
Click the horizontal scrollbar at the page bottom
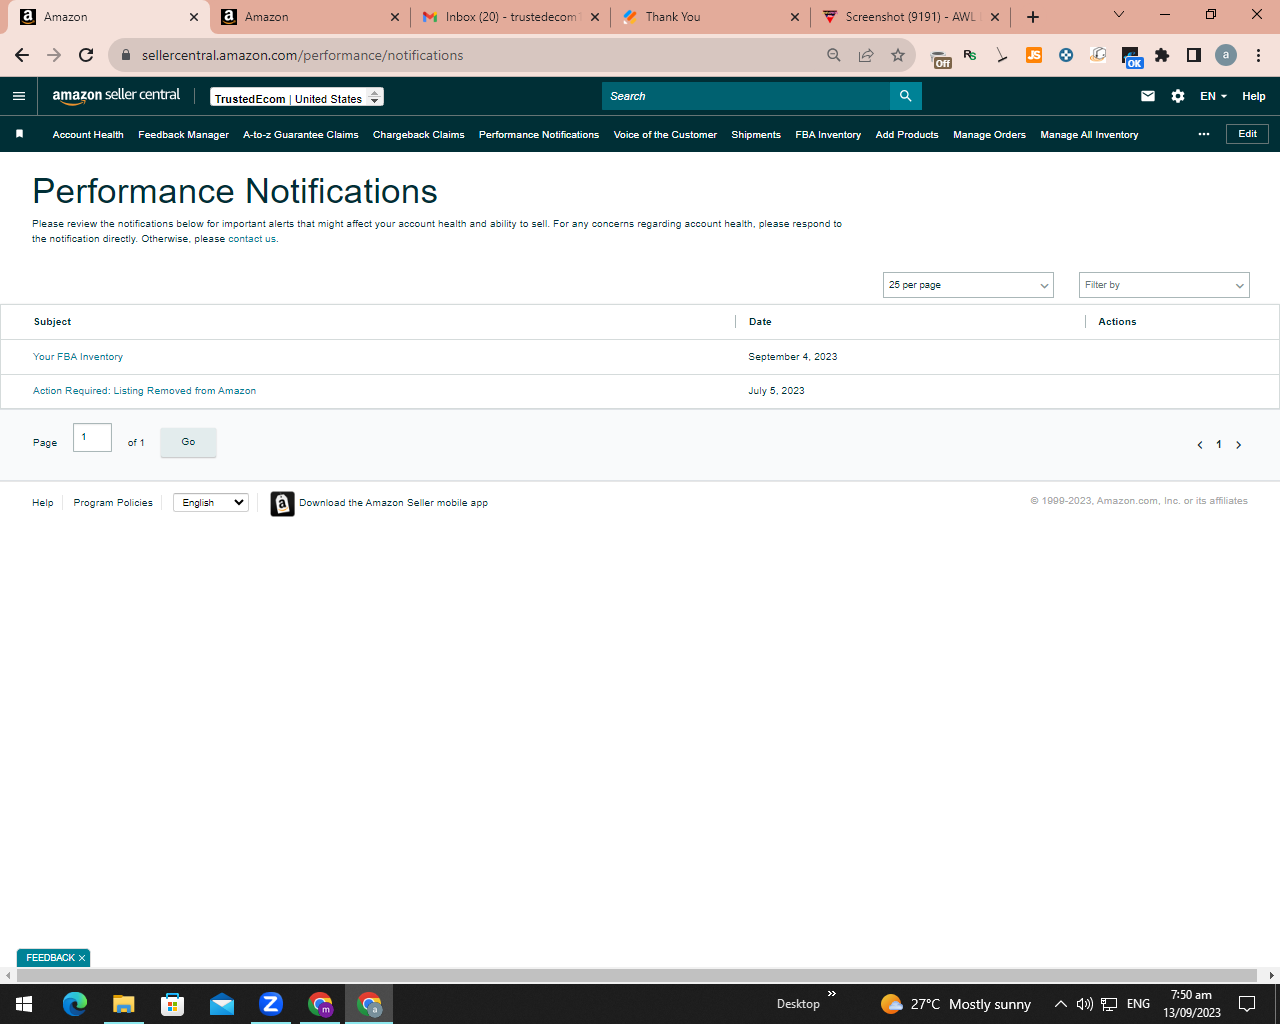click(637, 975)
